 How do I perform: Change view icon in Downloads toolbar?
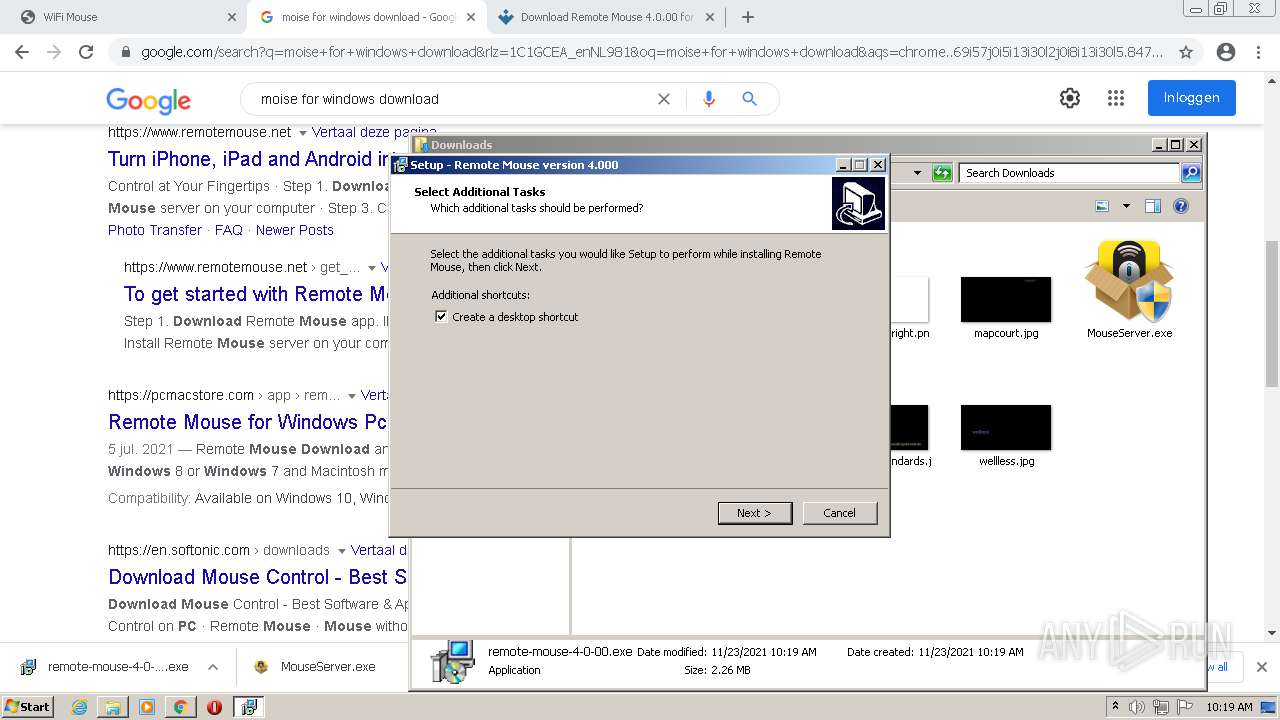click(1102, 206)
